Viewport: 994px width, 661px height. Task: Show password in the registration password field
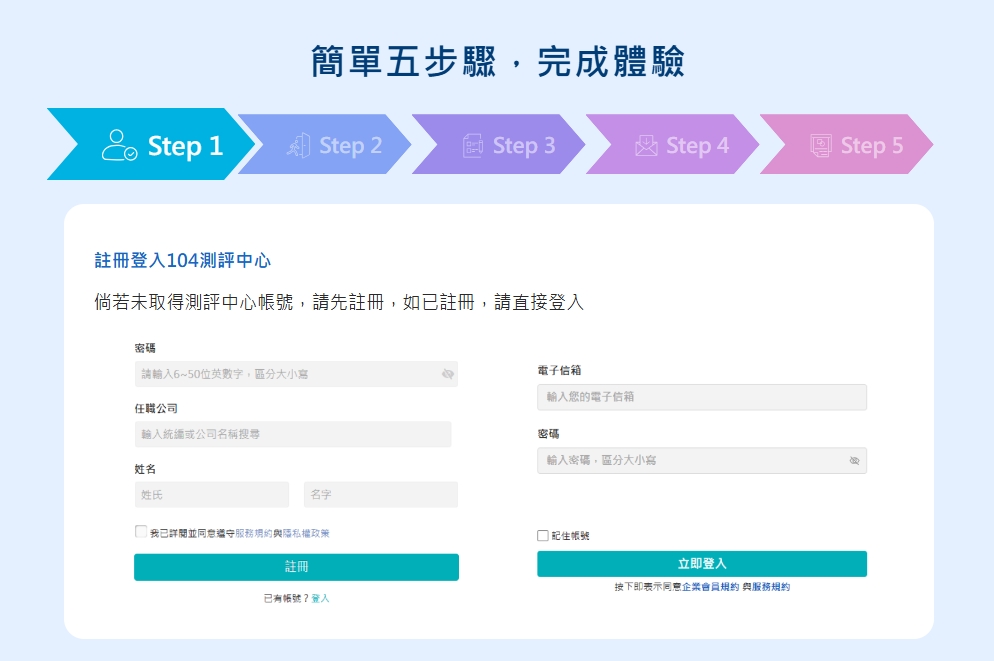(x=448, y=375)
